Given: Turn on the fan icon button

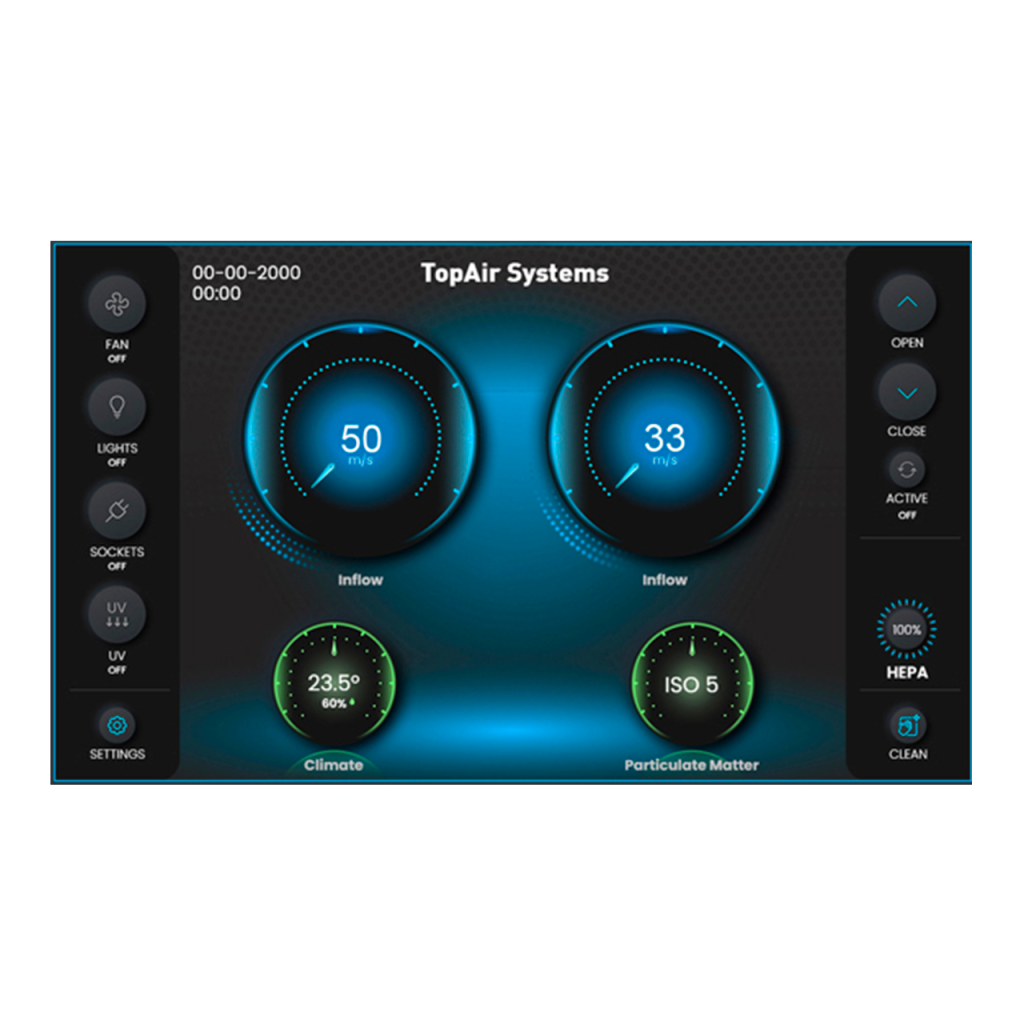Looking at the screenshot, I should coord(117,303).
